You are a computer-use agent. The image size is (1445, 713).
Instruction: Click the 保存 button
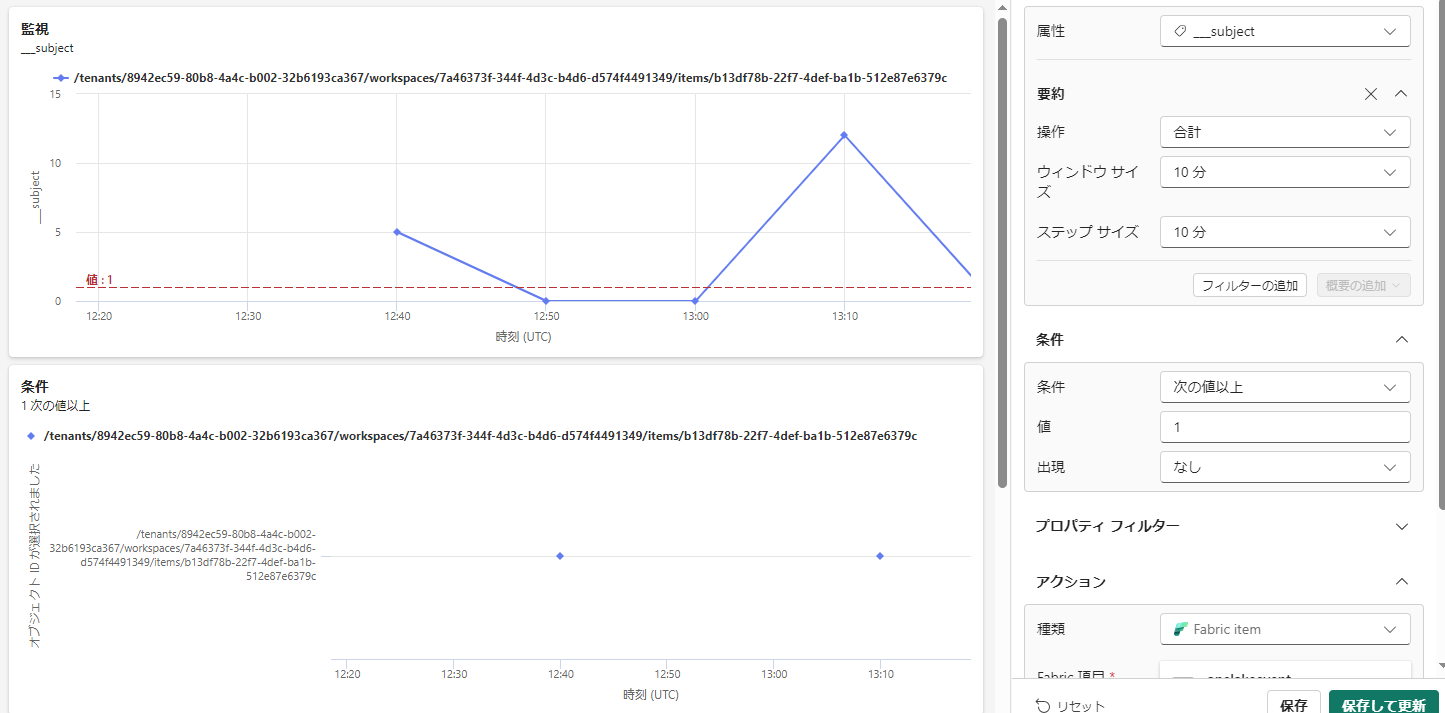pyautogui.click(x=1293, y=704)
